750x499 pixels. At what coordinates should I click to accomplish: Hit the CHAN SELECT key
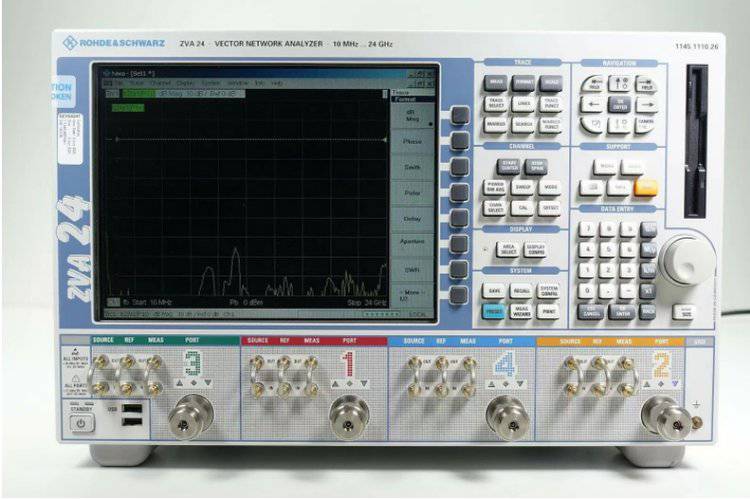(496, 208)
